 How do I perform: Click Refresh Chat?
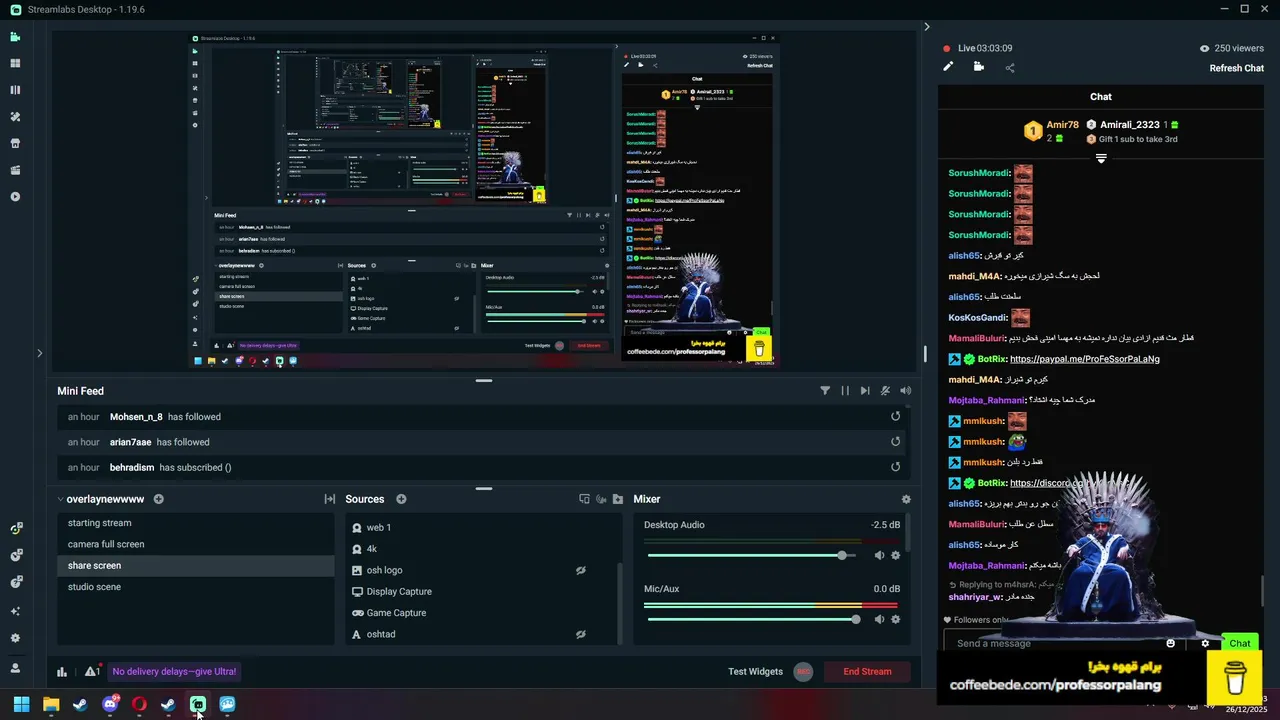tap(1237, 68)
